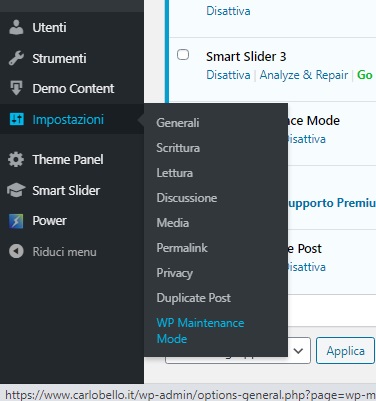Click the Strumenti wrench icon
Viewport: 376px width, 401px height.
(x=16, y=58)
